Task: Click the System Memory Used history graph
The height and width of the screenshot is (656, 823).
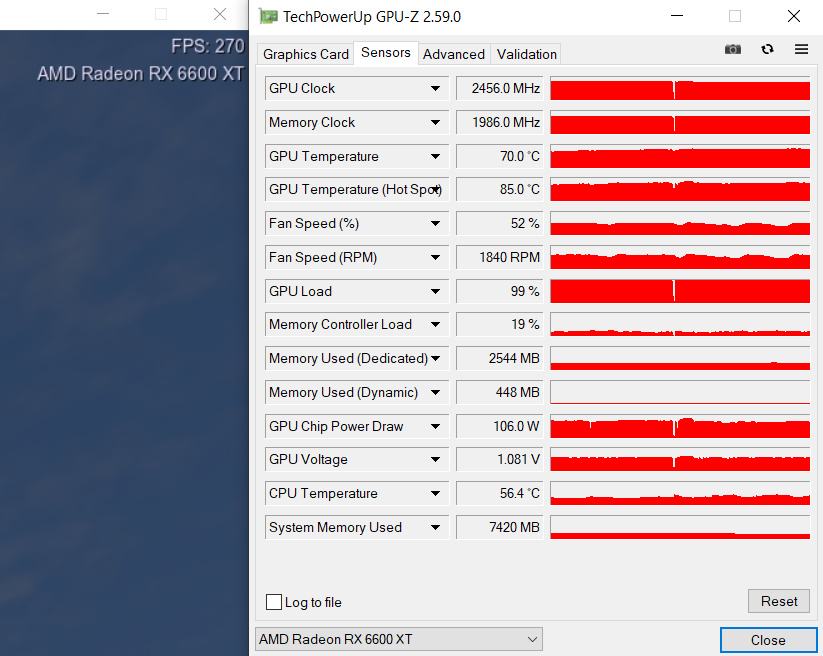Action: click(680, 527)
